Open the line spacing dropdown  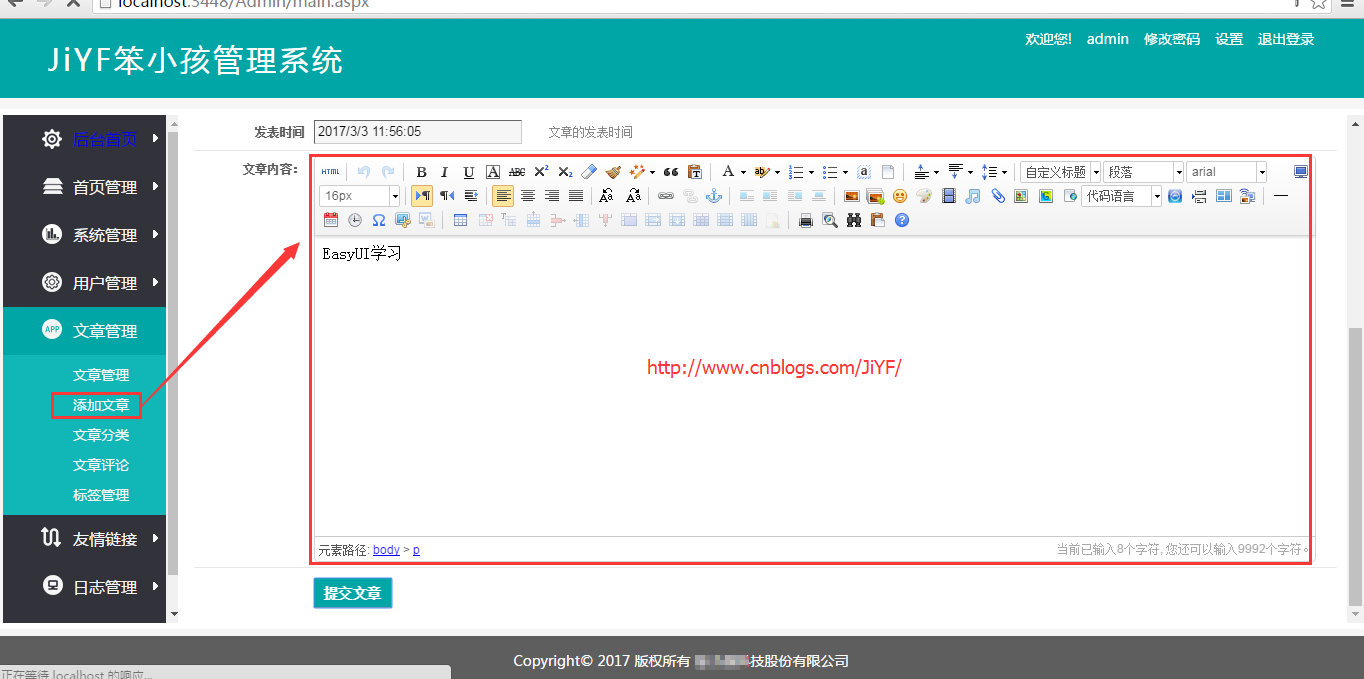click(1004, 172)
